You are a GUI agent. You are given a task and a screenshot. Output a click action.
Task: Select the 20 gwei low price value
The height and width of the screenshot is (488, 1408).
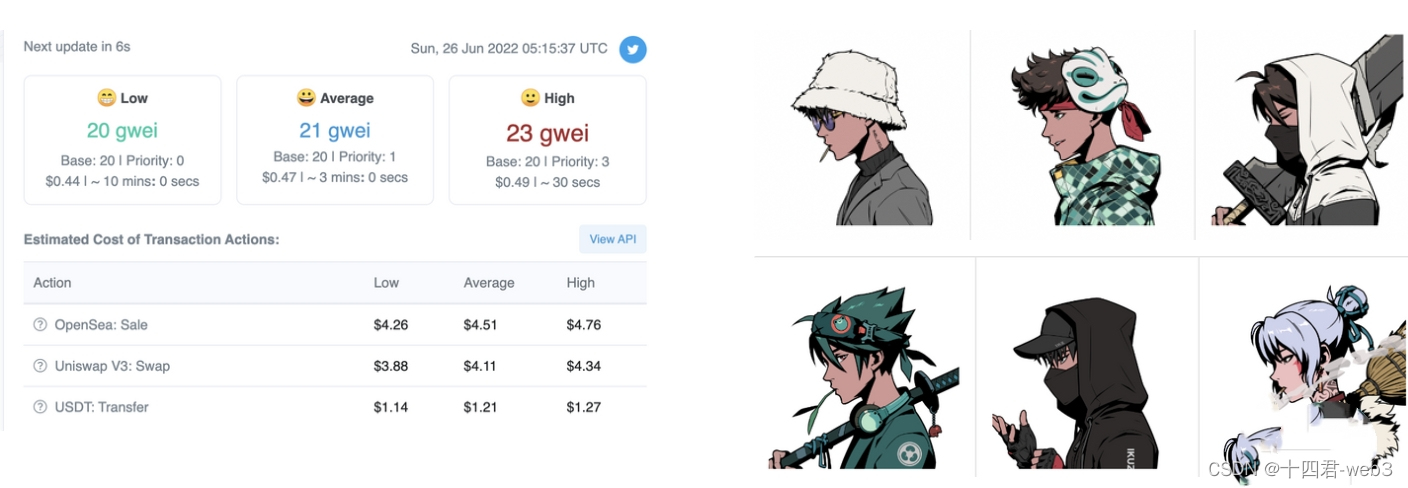click(122, 130)
